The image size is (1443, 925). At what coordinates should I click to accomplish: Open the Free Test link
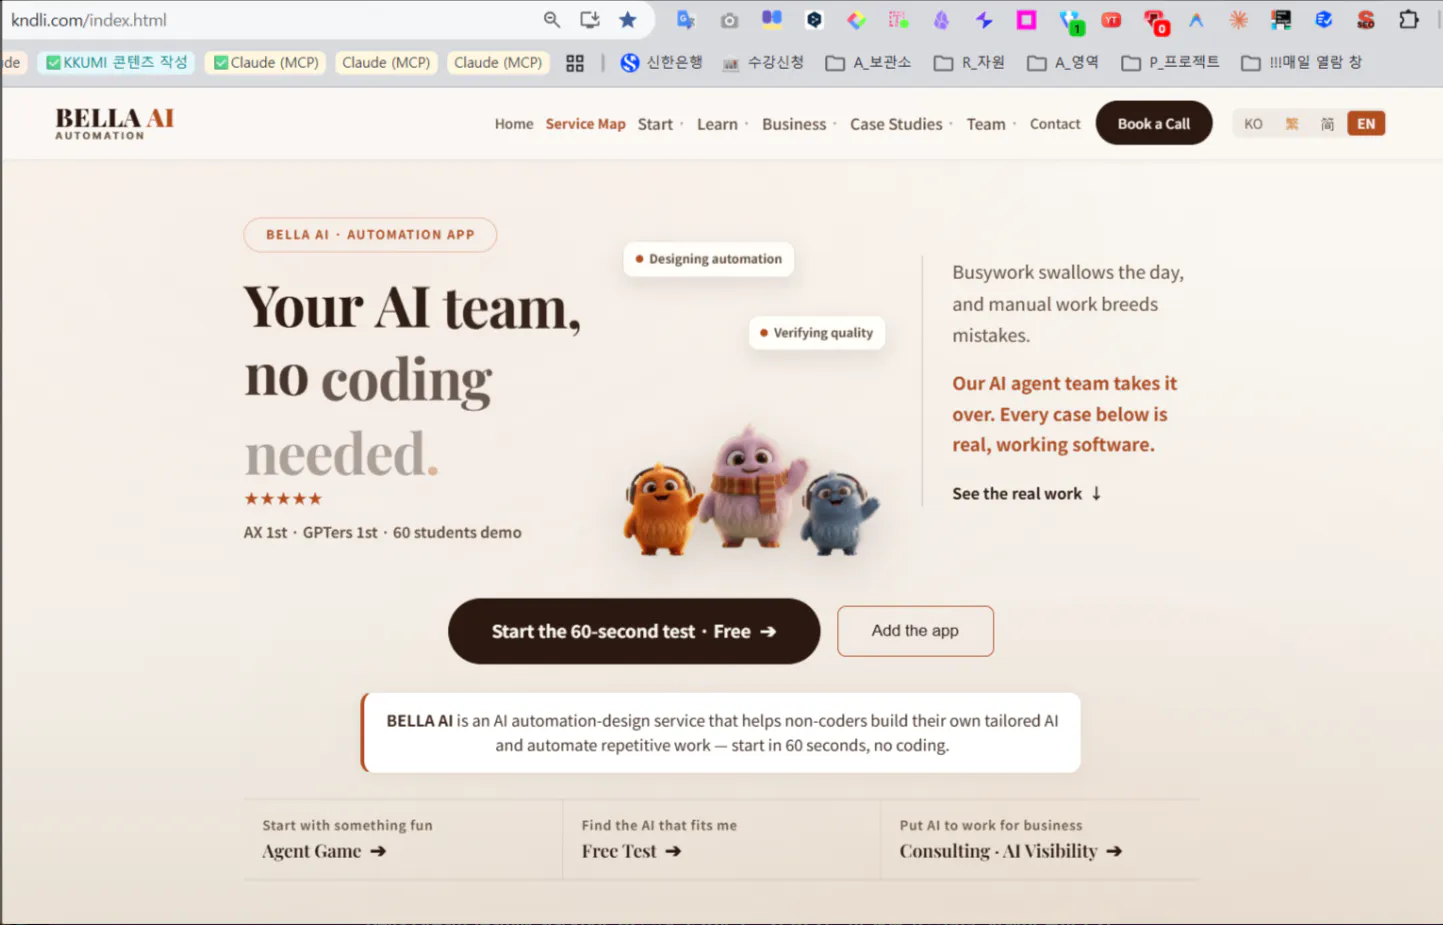(631, 851)
